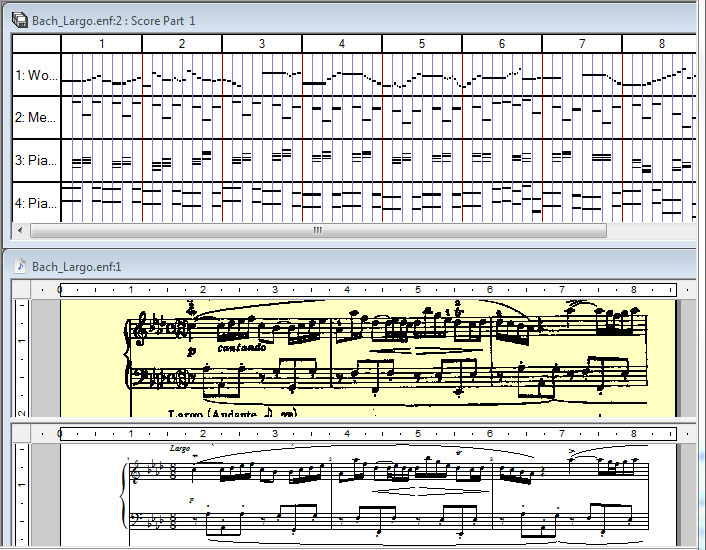Click the scroll left arrow of piano roll
The height and width of the screenshot is (550, 706).
click(x=20, y=230)
